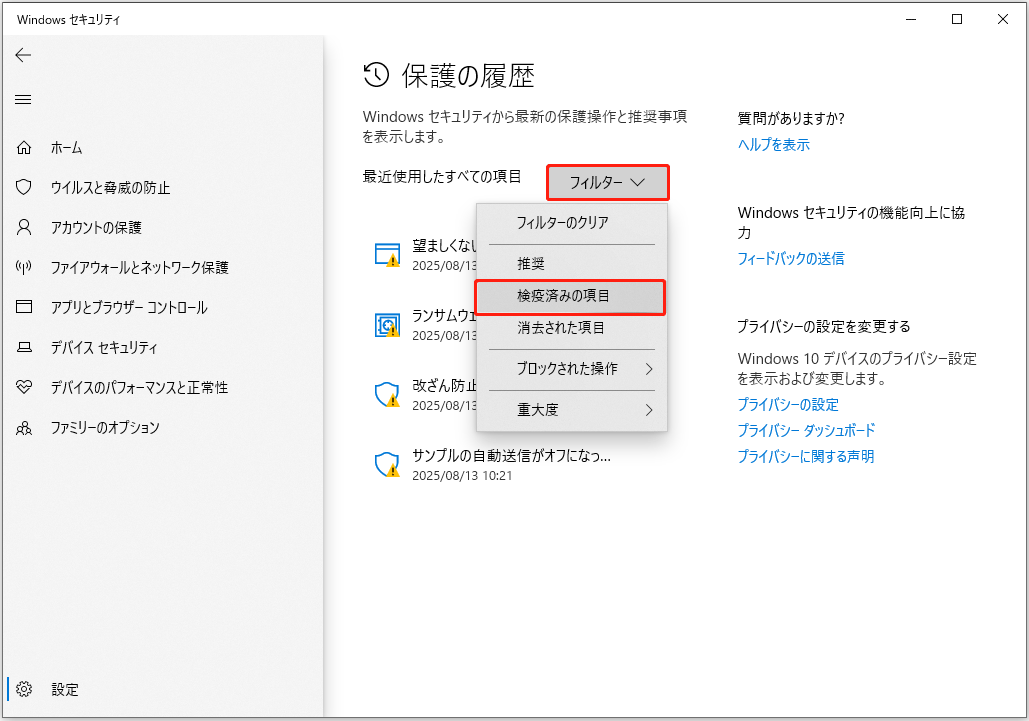The height and width of the screenshot is (721, 1029).
Task: Select 検疫済みの項目 in the filter menu
Action: click(x=569, y=297)
